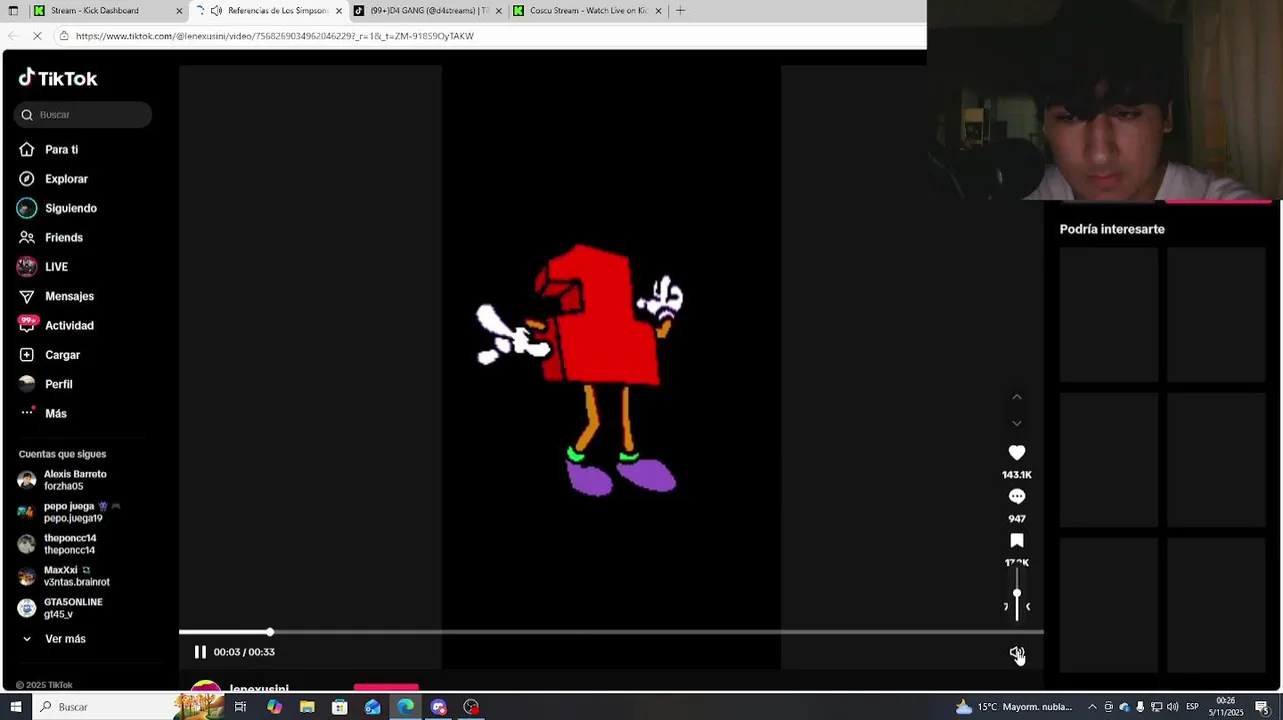
Task: Open the Actividad notifications
Action: pyautogui.click(x=69, y=325)
